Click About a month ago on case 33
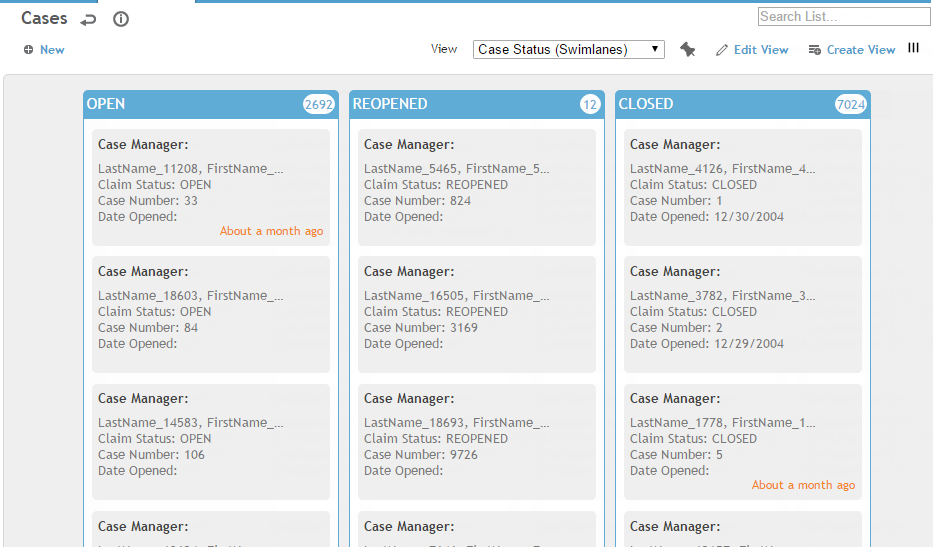Image resolution: width=933 pixels, height=547 pixels. click(x=271, y=231)
